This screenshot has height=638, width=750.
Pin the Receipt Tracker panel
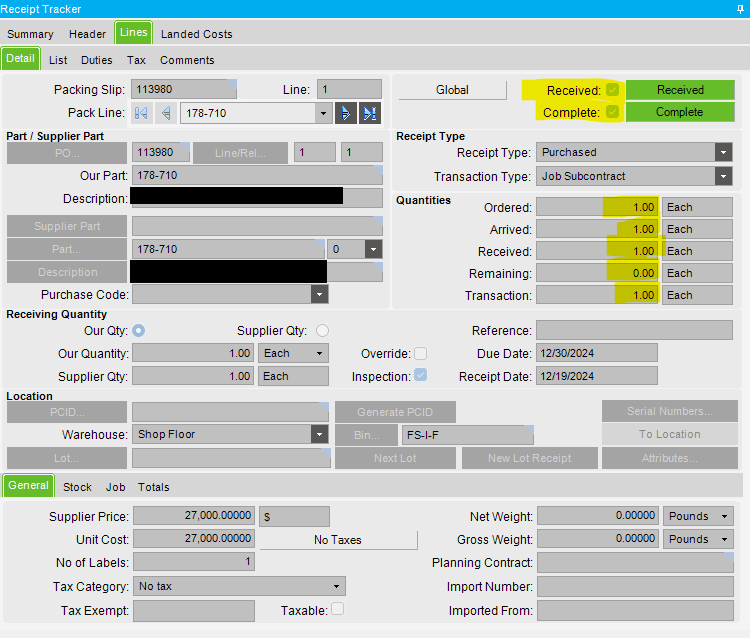(740, 9)
